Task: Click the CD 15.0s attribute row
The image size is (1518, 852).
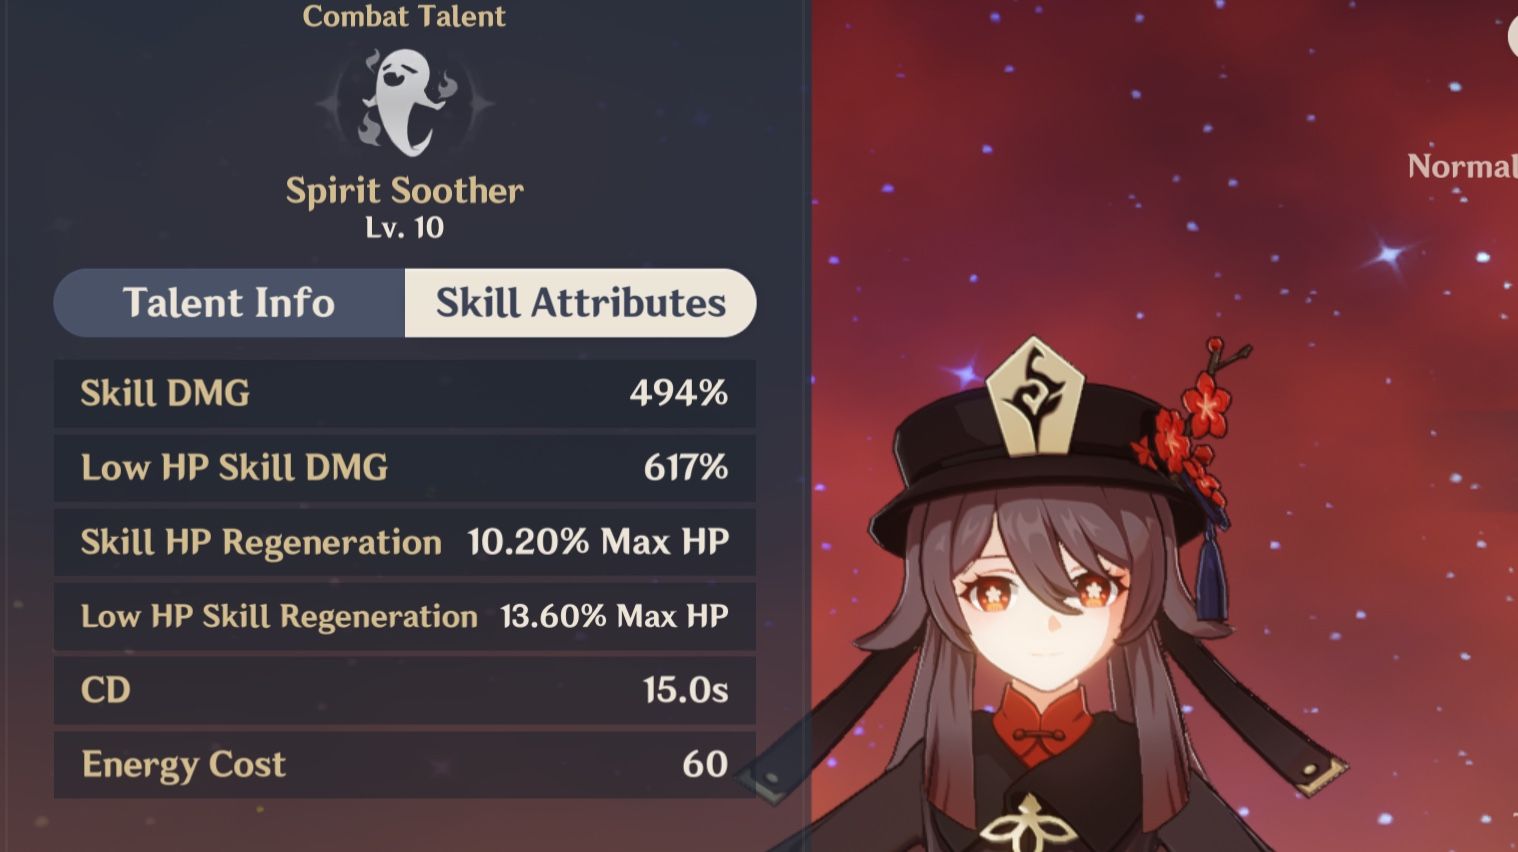Action: [405, 690]
